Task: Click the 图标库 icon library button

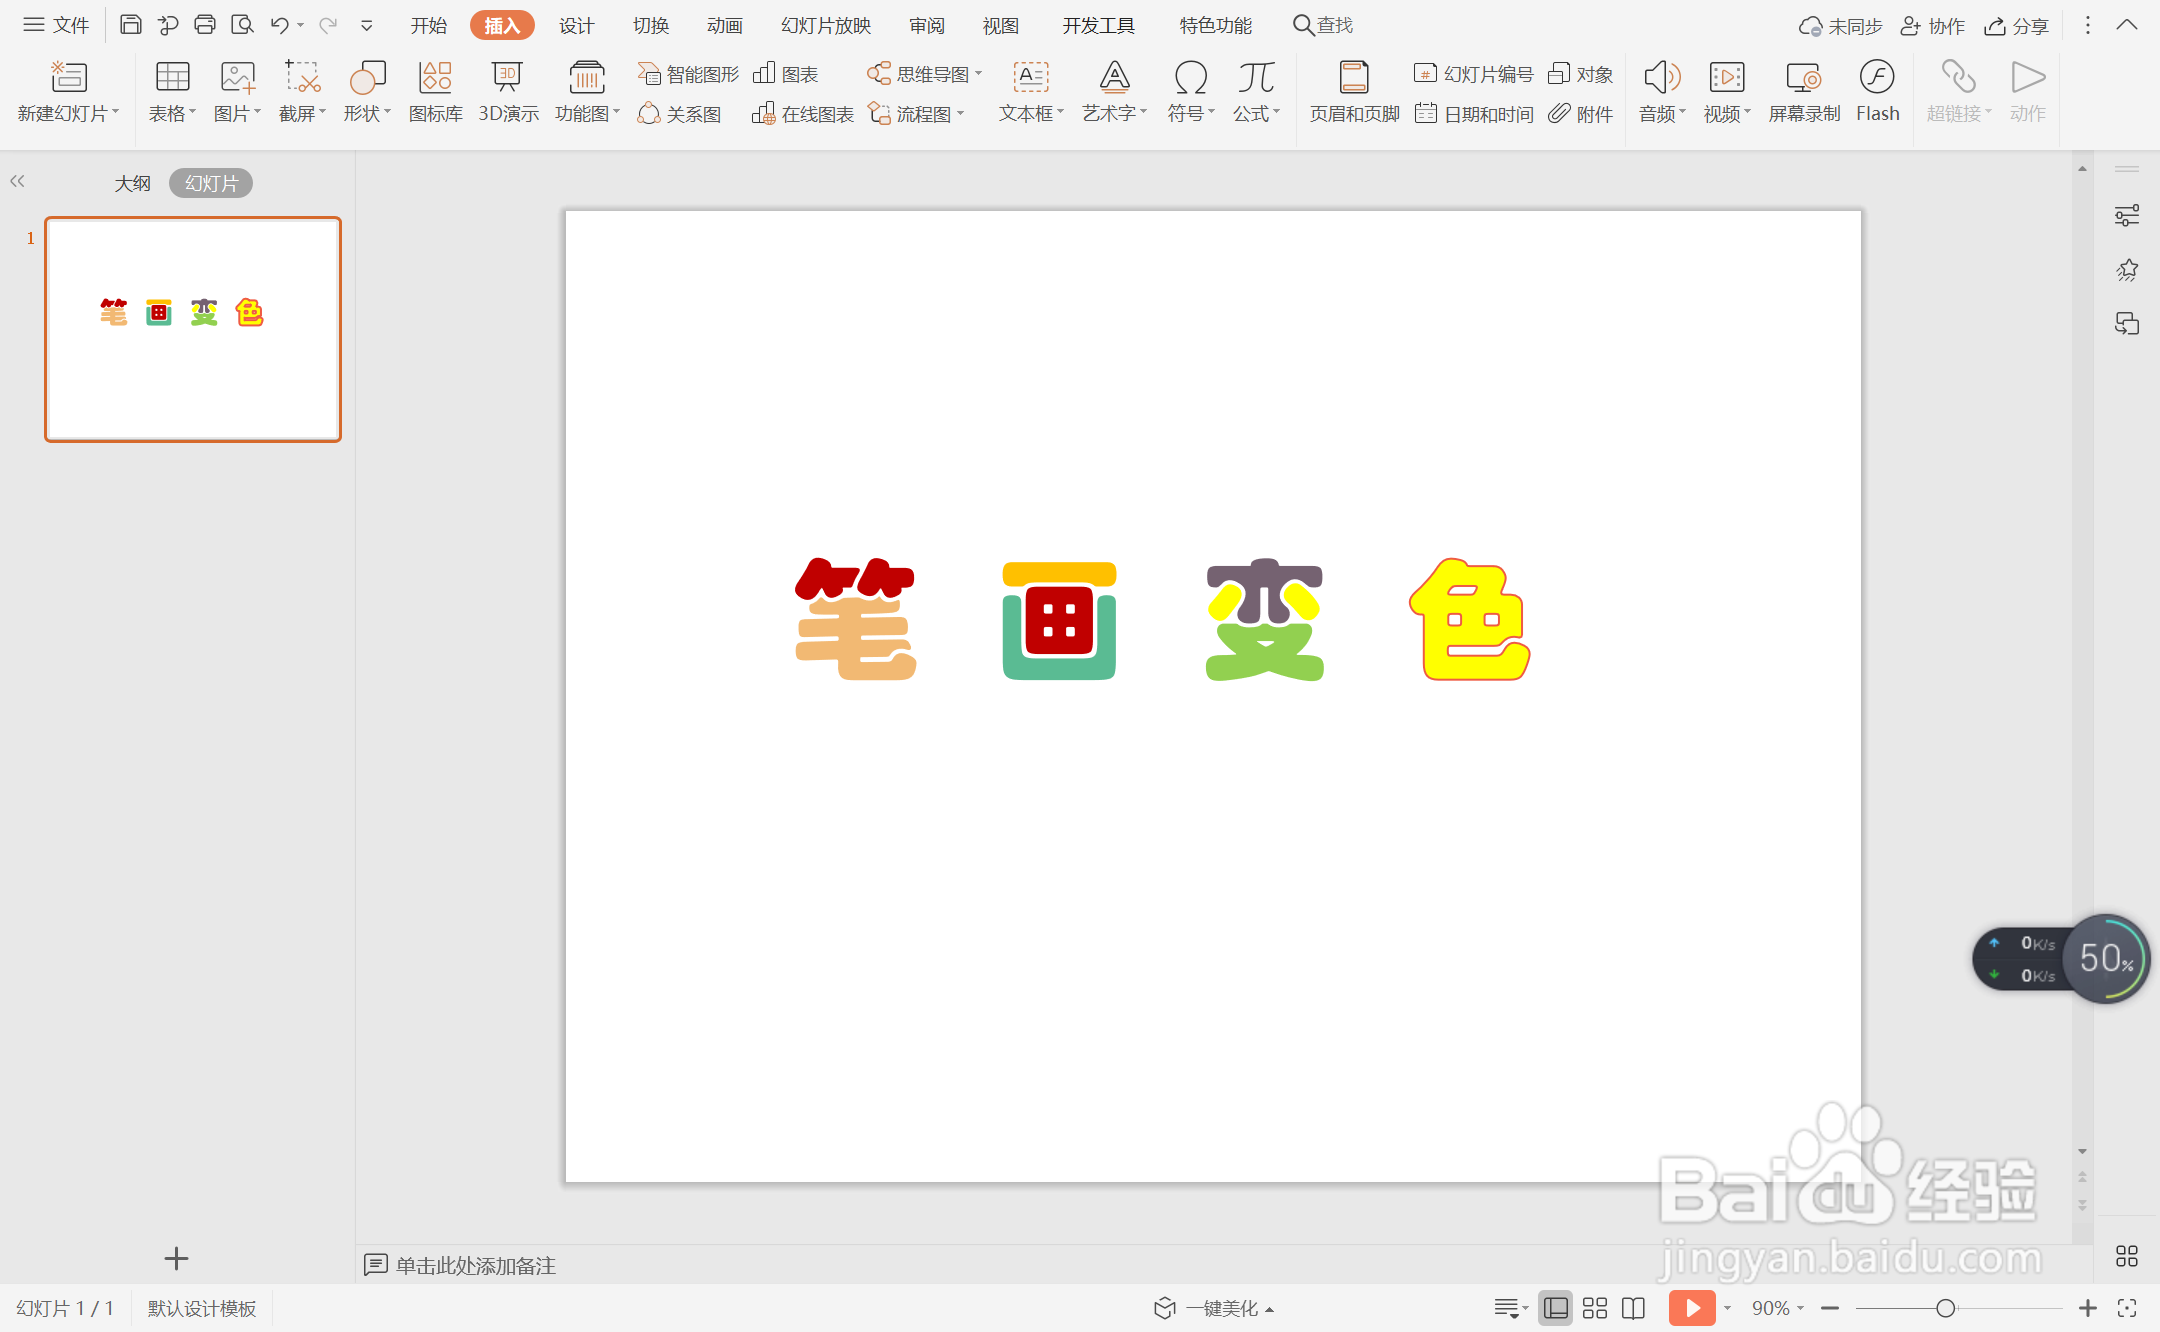Action: coord(435,90)
